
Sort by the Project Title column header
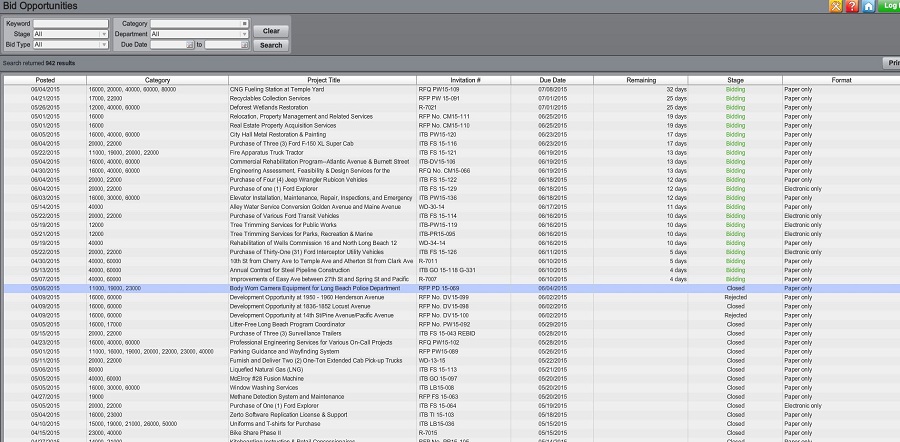coord(323,80)
